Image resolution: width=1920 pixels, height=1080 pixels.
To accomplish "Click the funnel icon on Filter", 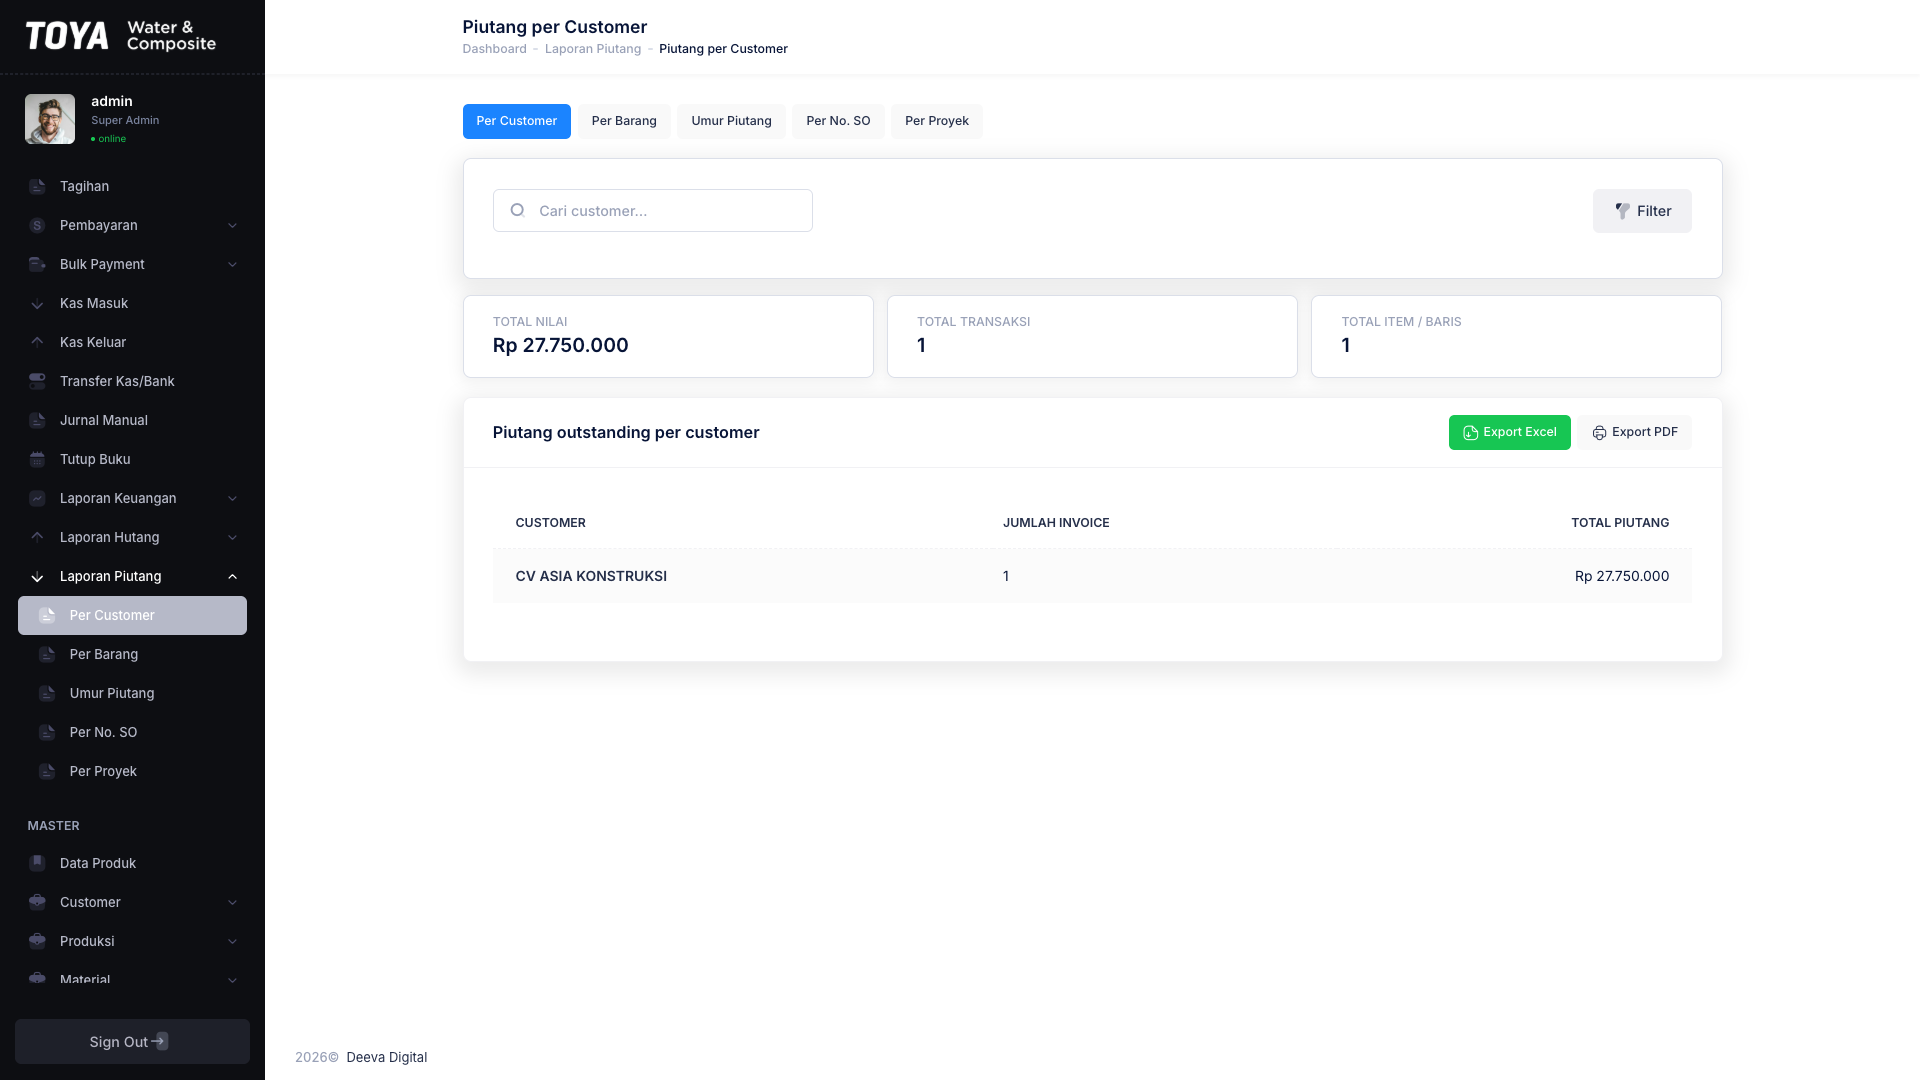I will (1622, 211).
